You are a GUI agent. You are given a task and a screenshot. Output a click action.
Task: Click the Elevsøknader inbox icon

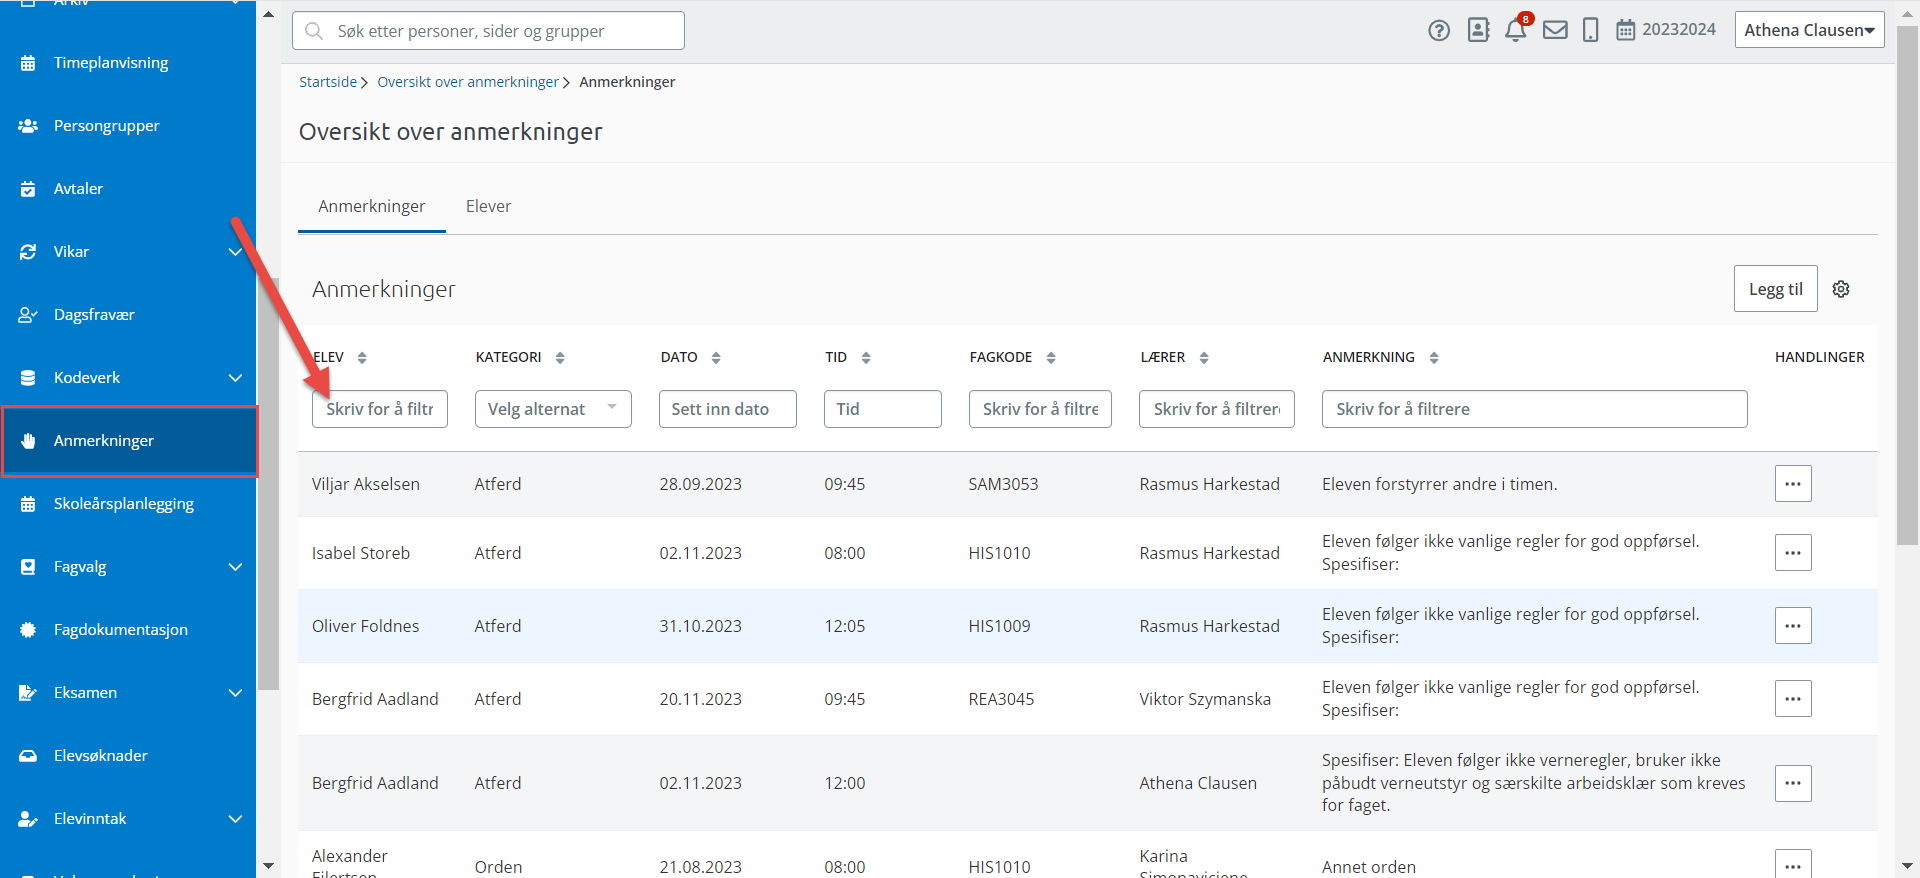(x=28, y=756)
